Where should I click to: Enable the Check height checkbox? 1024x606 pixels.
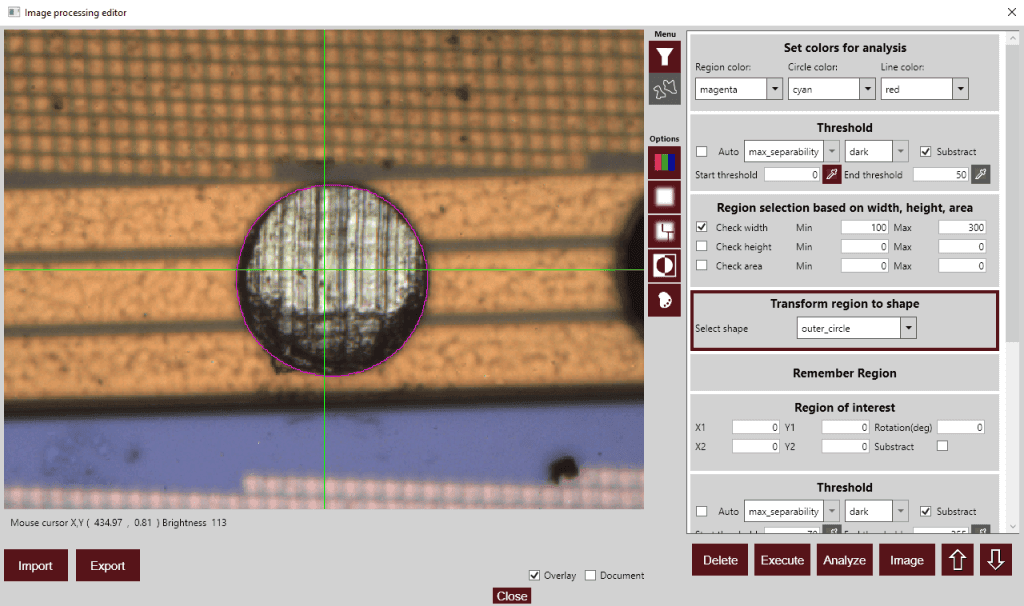coord(702,247)
